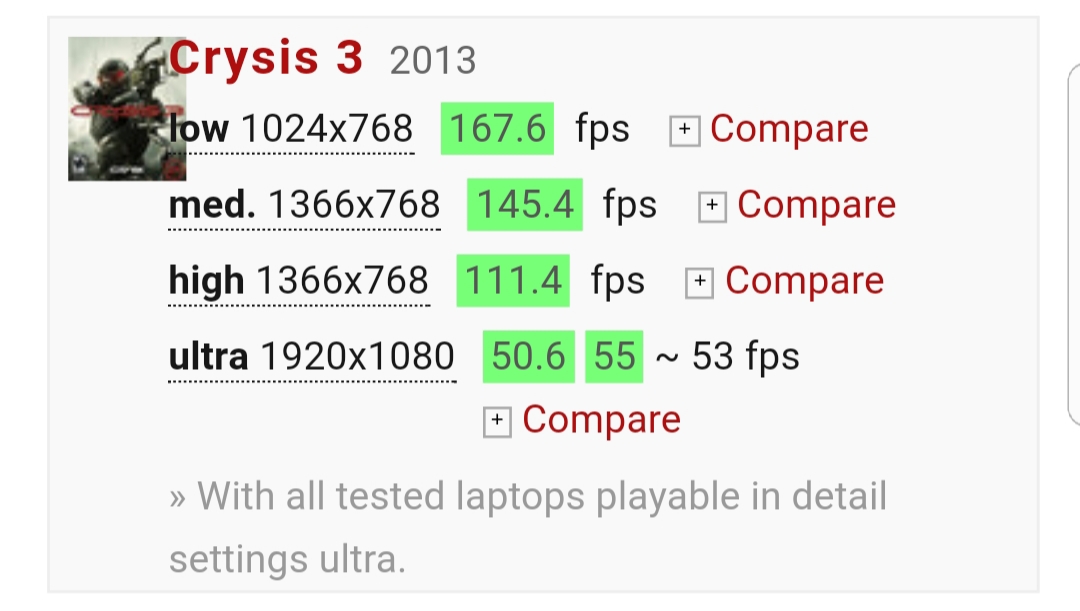
Task: Select the 145.4 fps result box
Action: tap(525, 205)
